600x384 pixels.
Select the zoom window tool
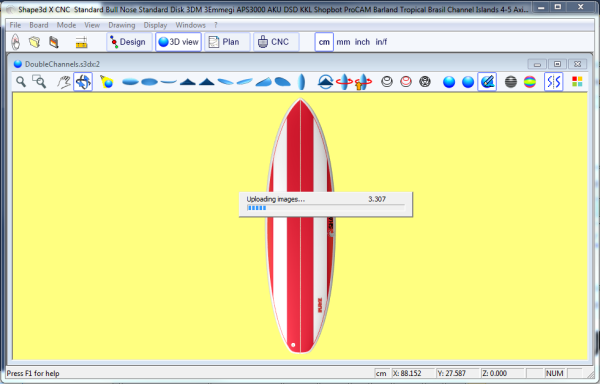pyautogui.click(x=39, y=81)
